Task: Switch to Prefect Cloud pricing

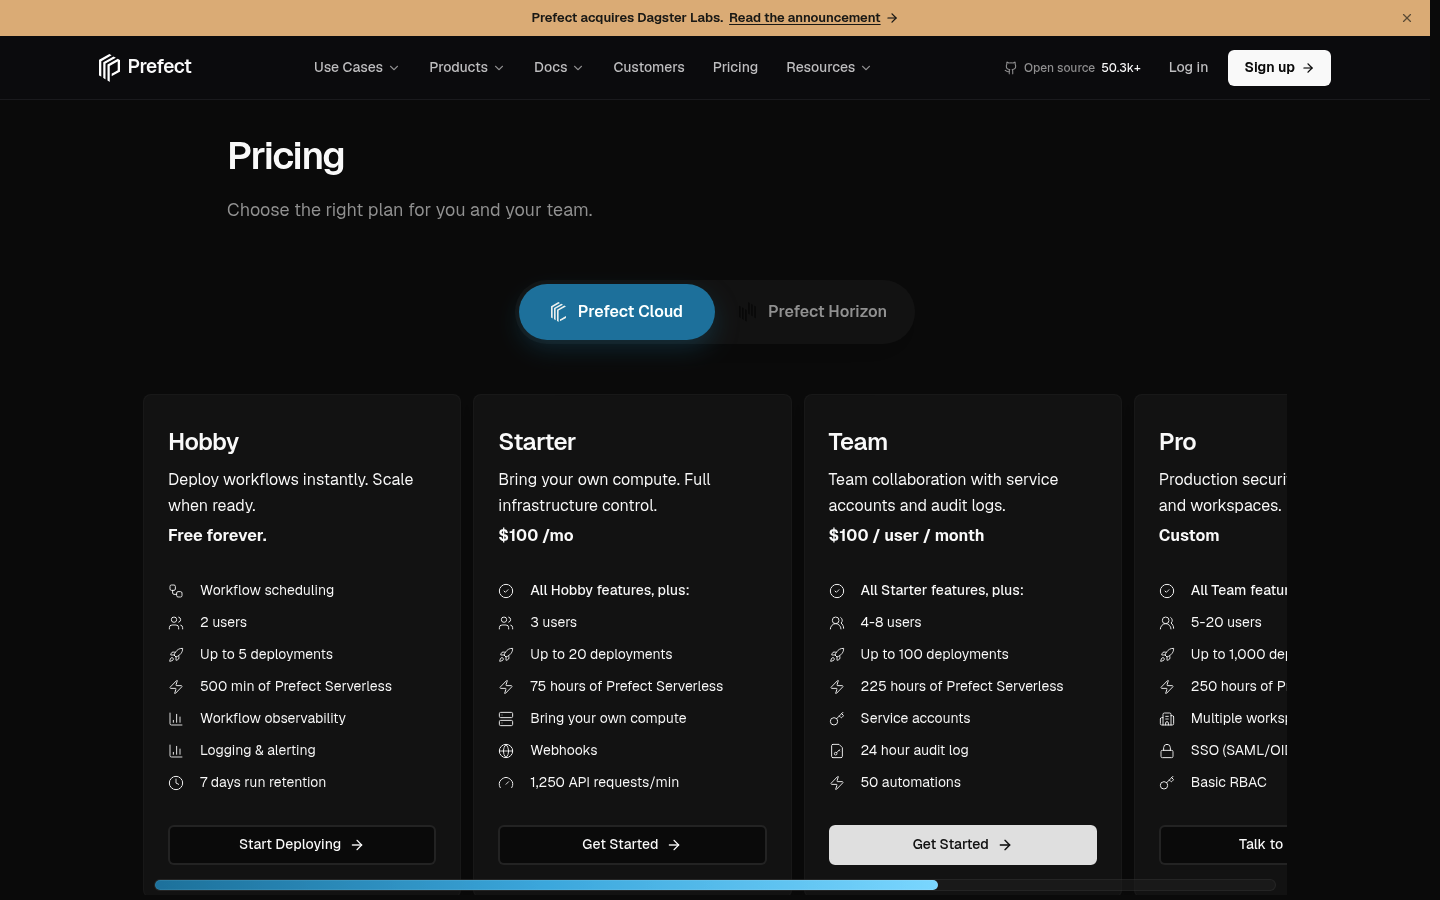Action: click(x=617, y=312)
